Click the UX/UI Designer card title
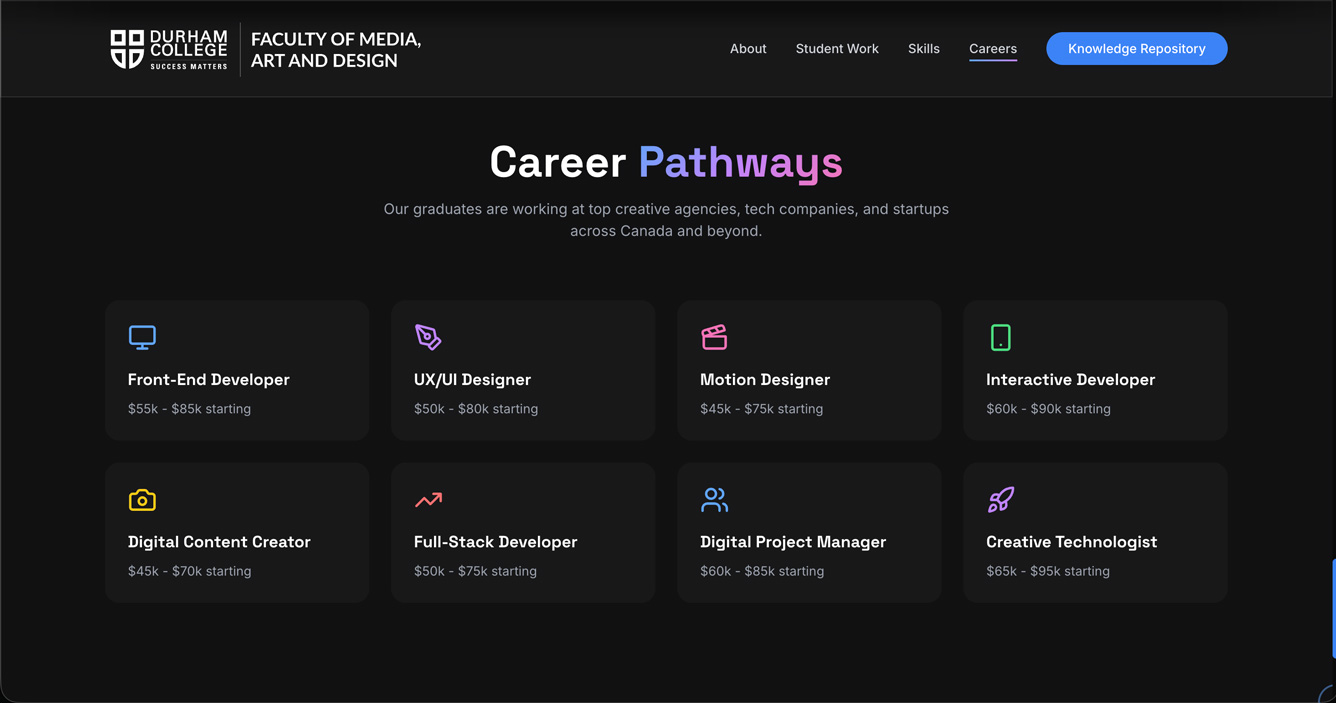The width and height of the screenshot is (1336, 703). point(472,379)
